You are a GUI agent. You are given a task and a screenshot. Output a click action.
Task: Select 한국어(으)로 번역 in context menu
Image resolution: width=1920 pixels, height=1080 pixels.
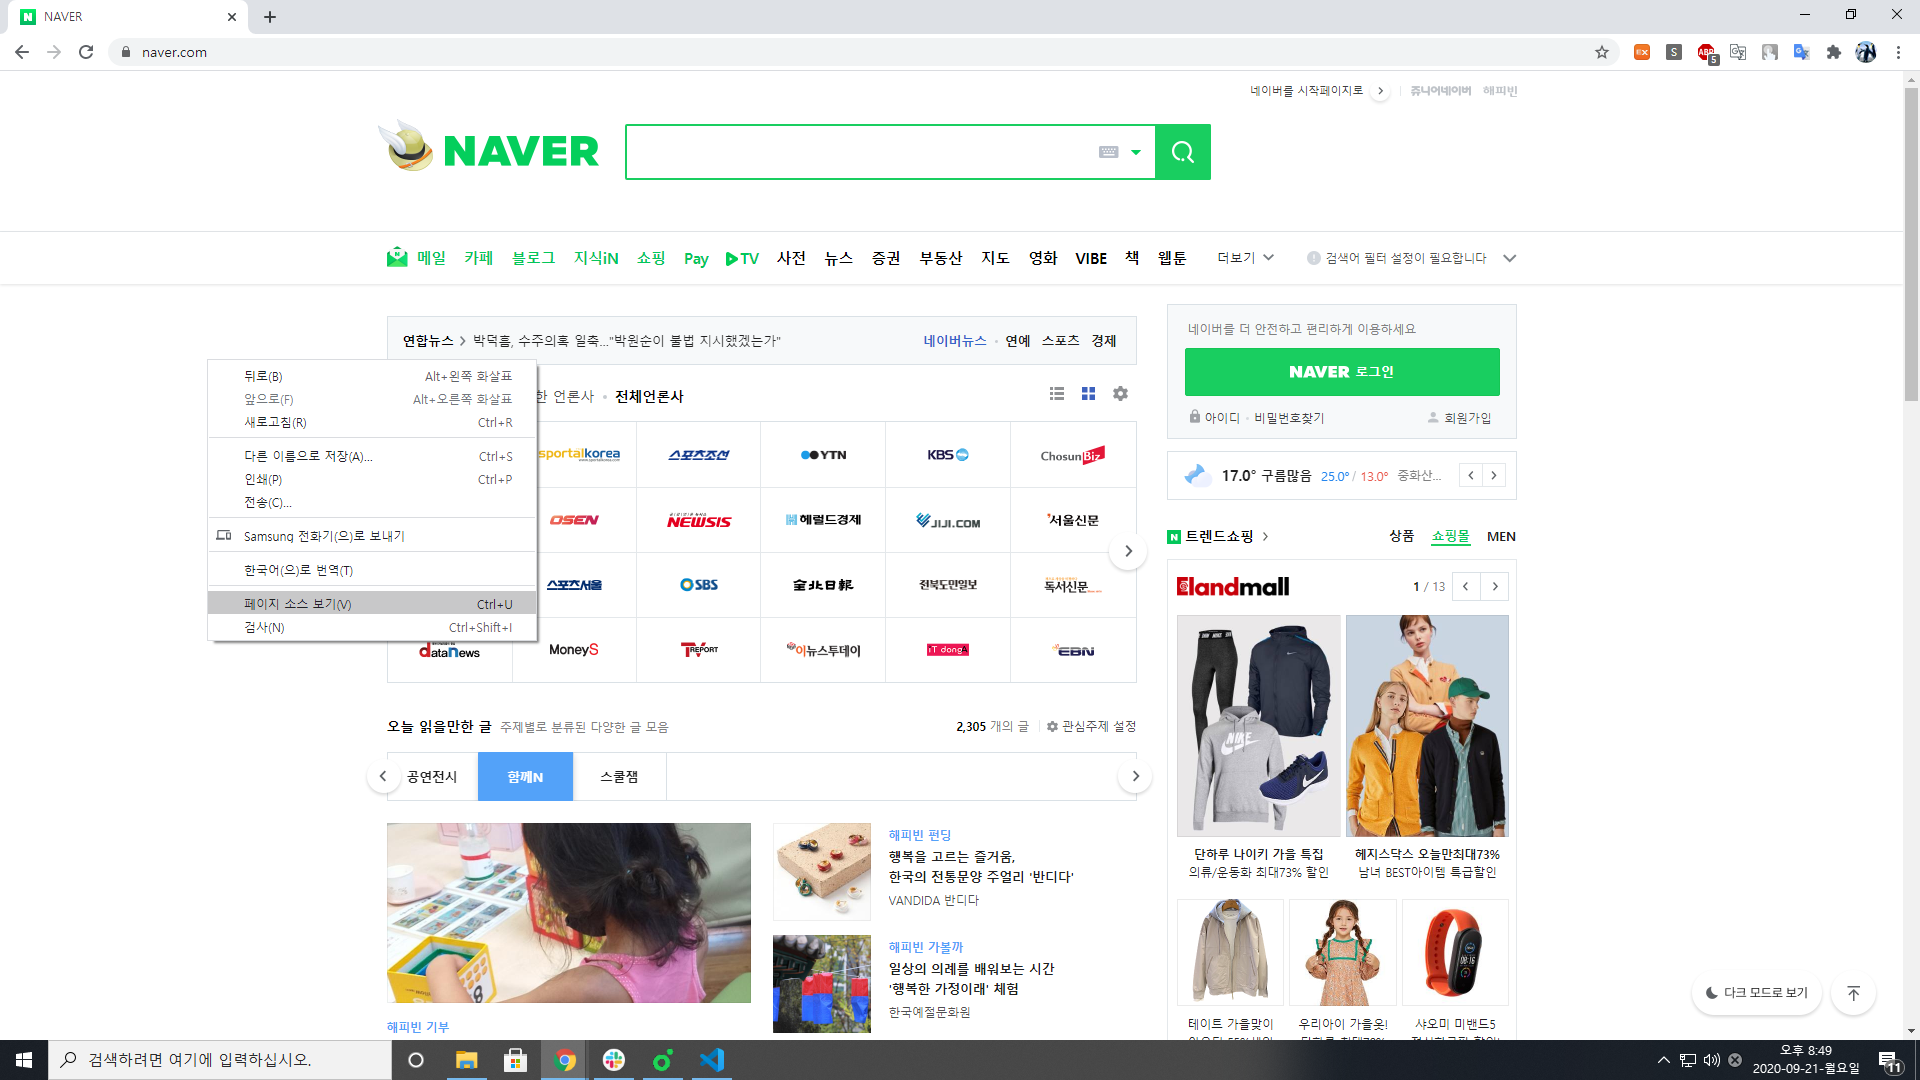(x=372, y=570)
